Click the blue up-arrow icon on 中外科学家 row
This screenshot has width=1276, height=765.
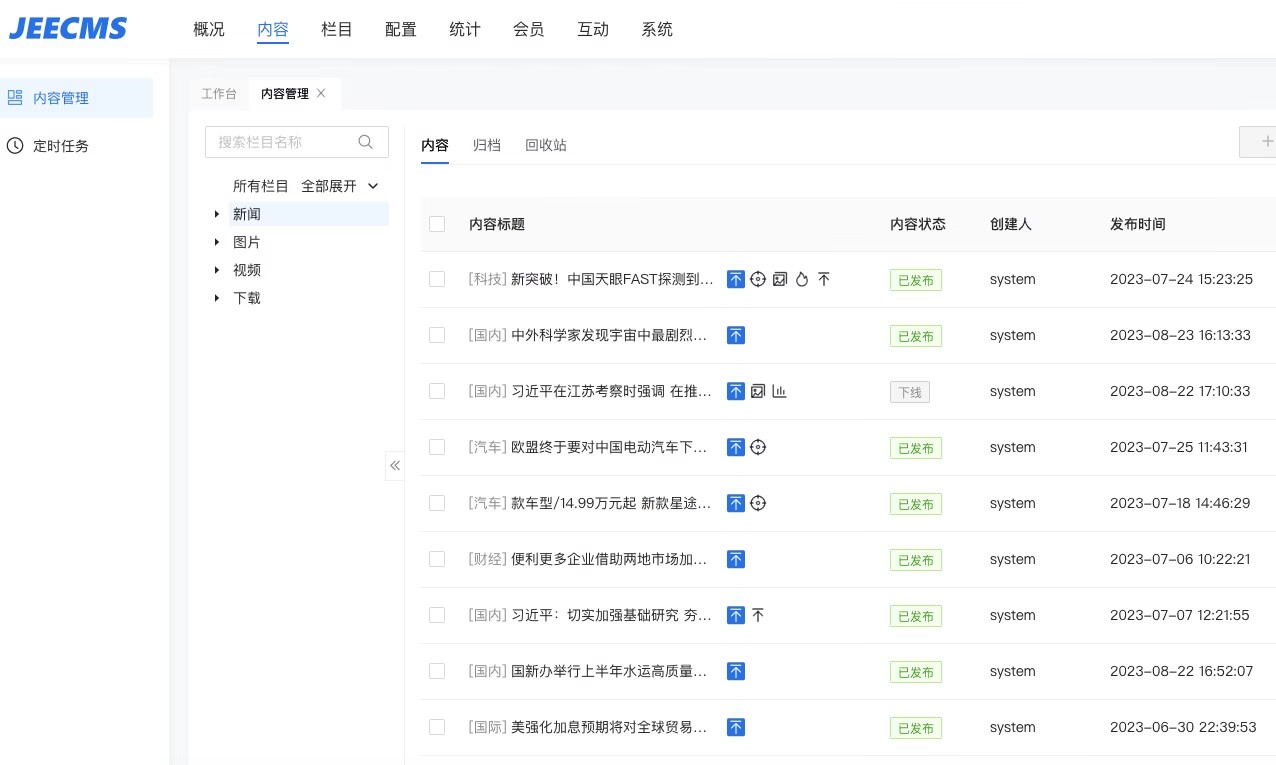pyautogui.click(x=736, y=336)
